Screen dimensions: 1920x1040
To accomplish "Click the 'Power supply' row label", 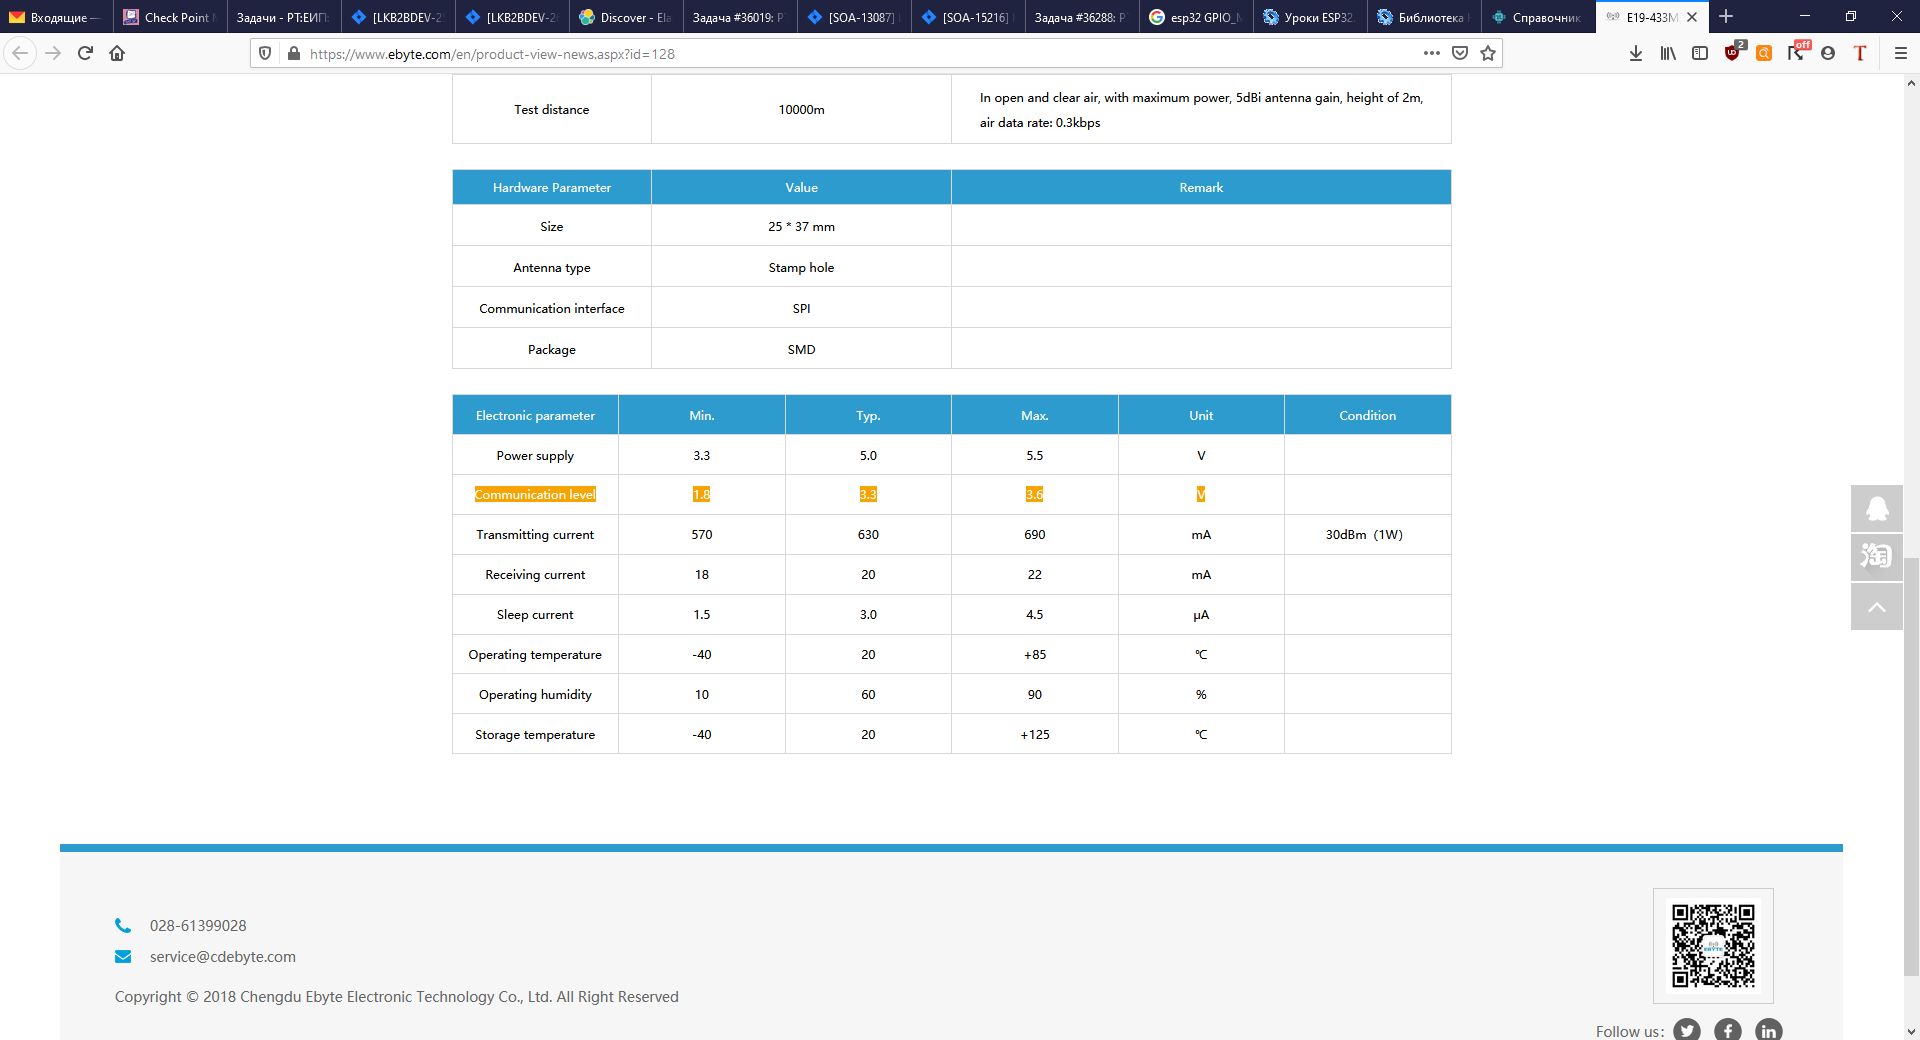I will pos(535,456).
